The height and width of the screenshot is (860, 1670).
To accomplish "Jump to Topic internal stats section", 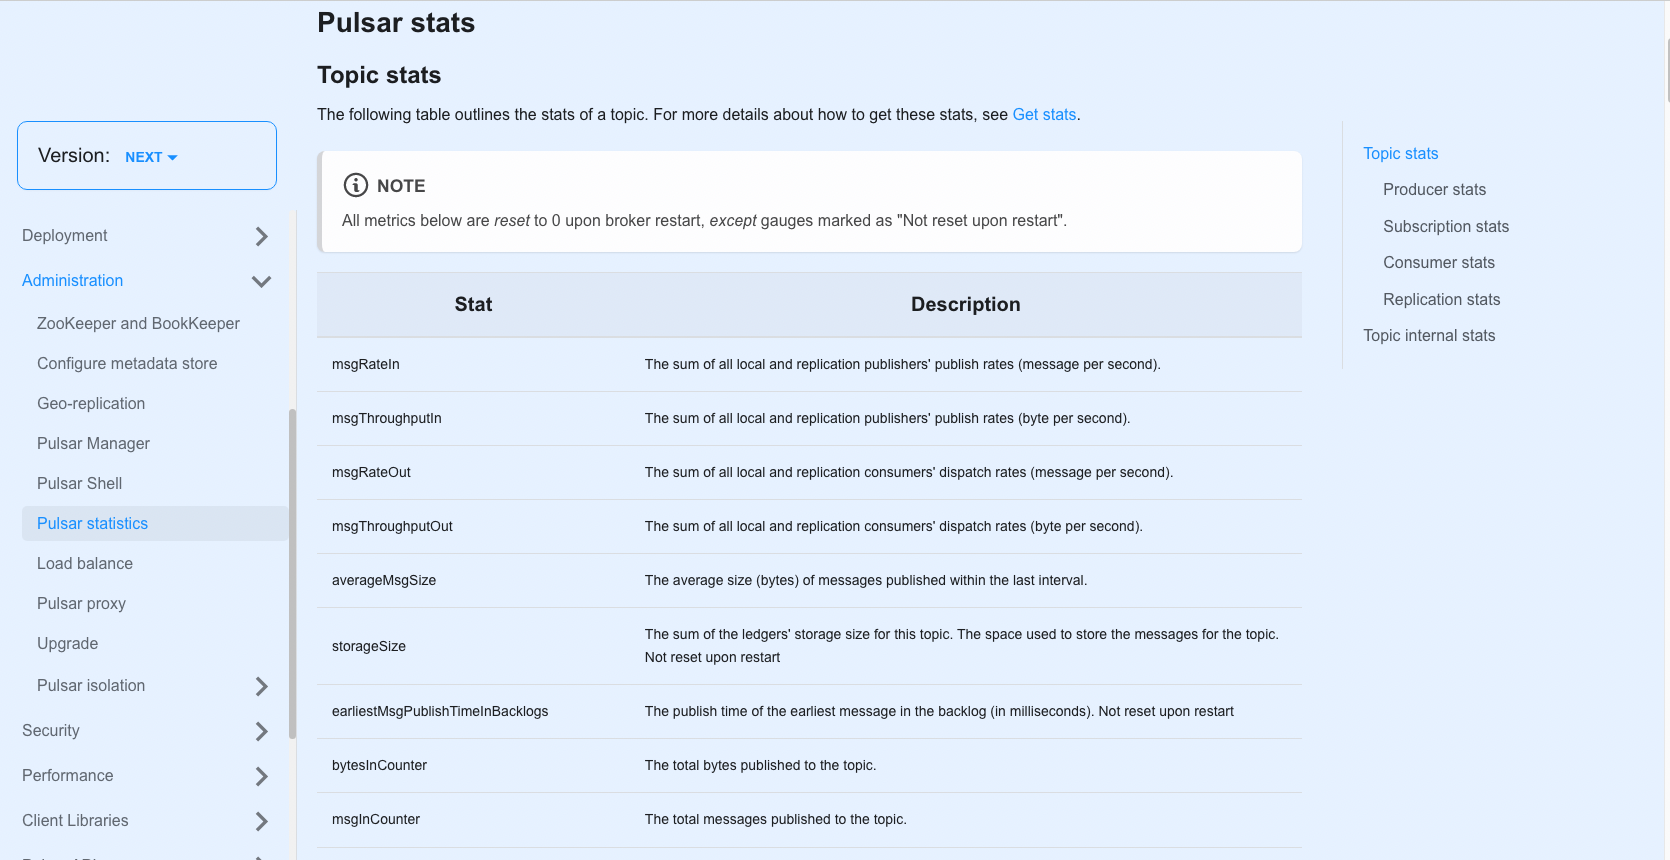I will [x=1429, y=336].
